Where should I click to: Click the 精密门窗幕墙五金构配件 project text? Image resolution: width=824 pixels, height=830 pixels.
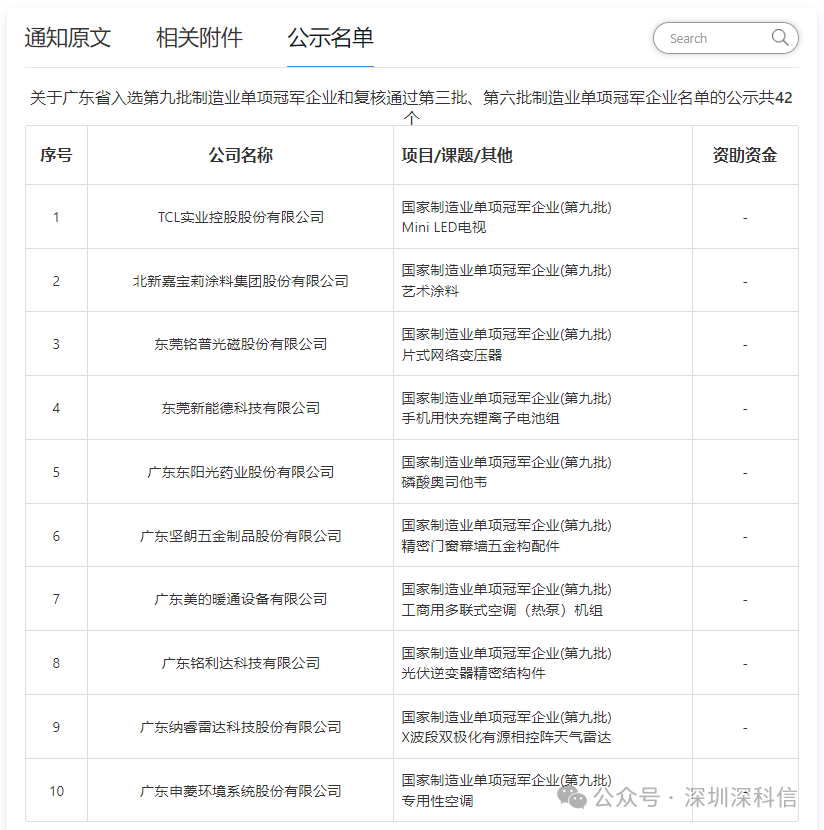point(480,546)
